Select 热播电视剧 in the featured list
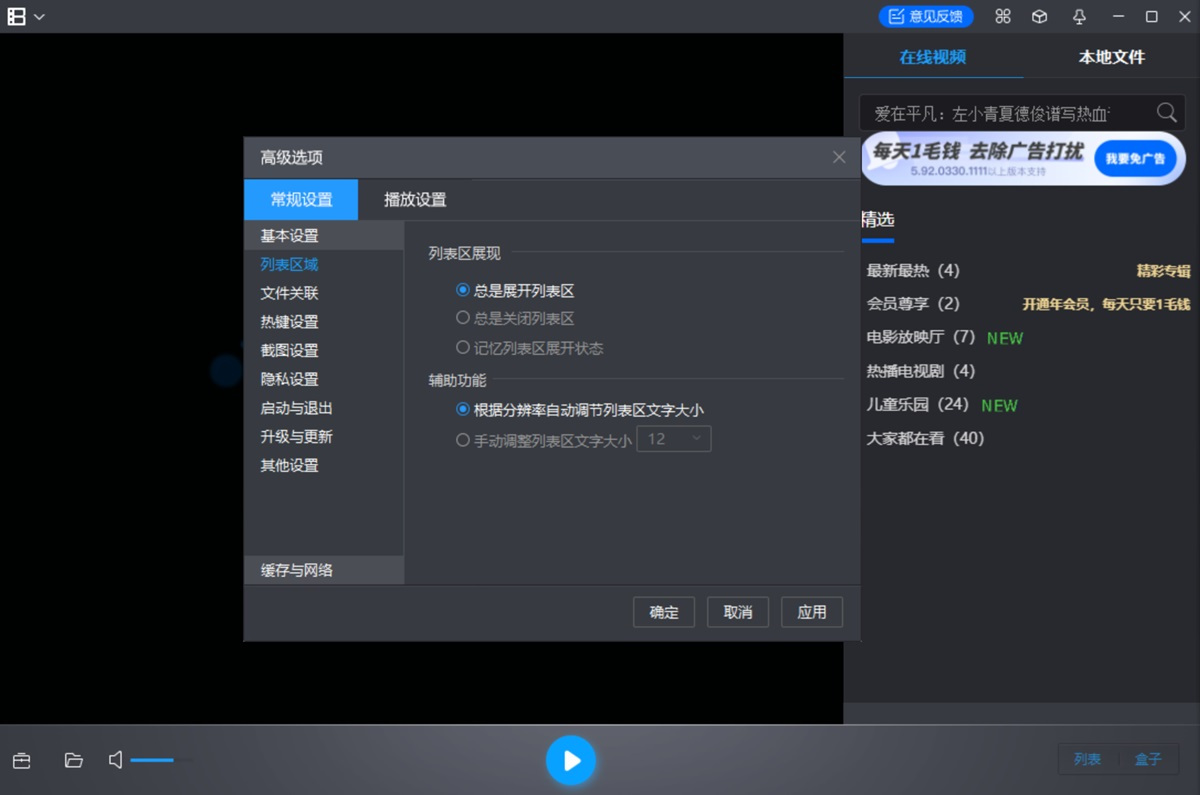Viewport: 1200px width, 795px height. coord(907,371)
